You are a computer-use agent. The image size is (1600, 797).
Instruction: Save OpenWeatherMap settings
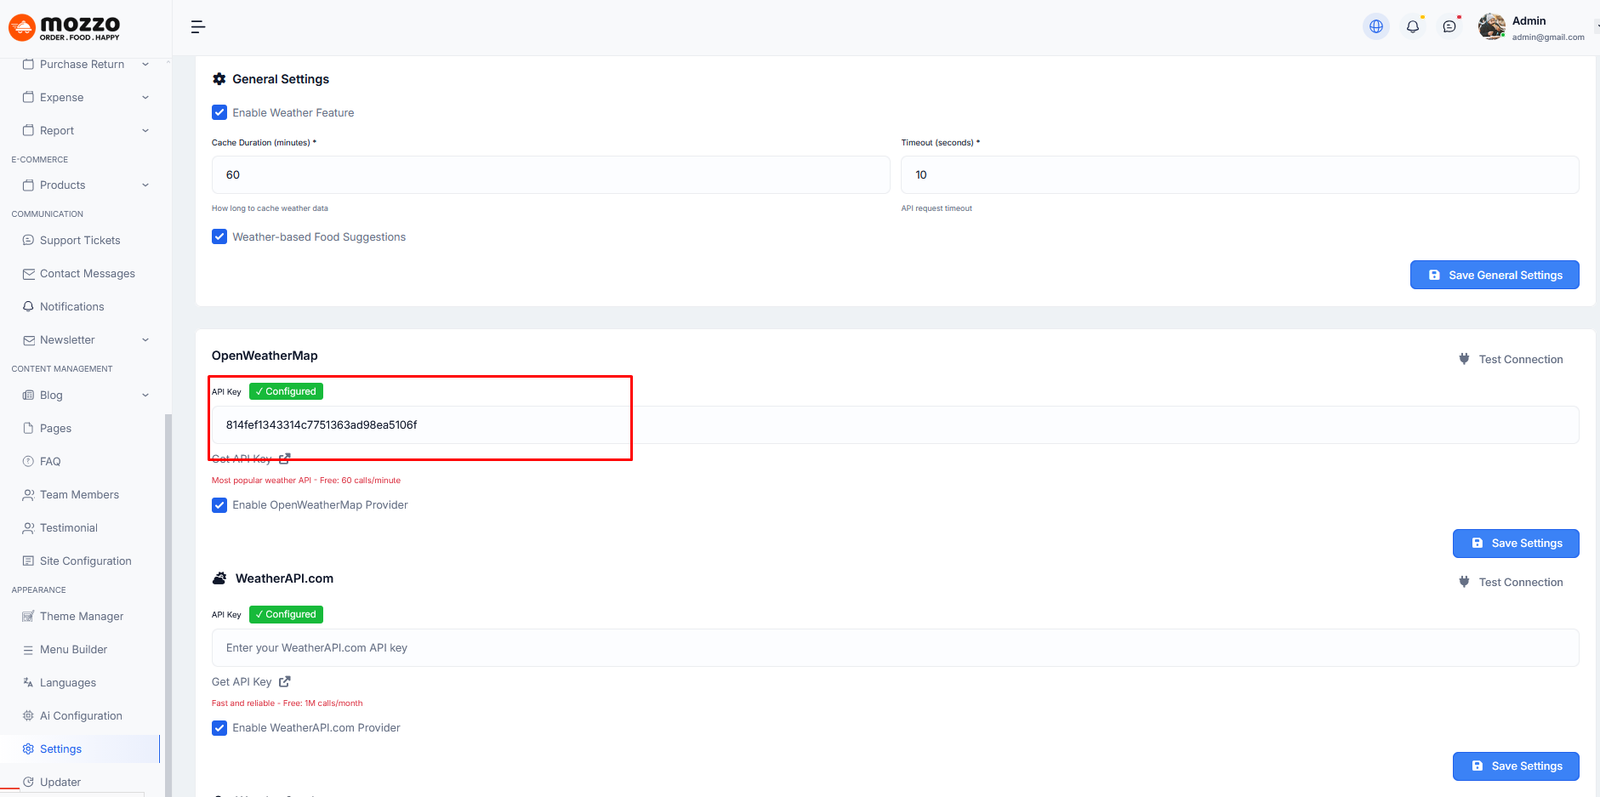pos(1516,543)
